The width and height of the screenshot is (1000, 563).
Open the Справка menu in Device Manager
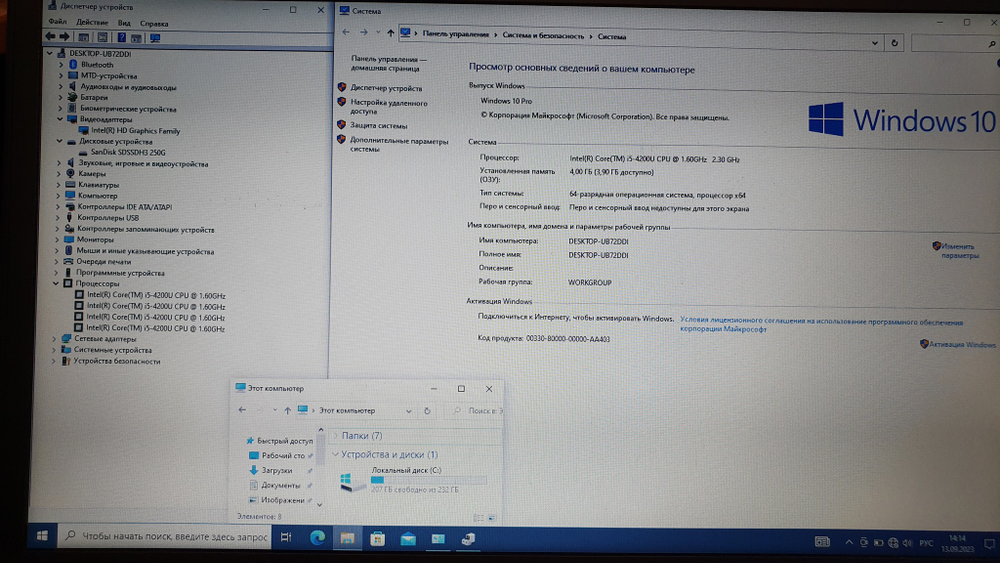pos(154,23)
